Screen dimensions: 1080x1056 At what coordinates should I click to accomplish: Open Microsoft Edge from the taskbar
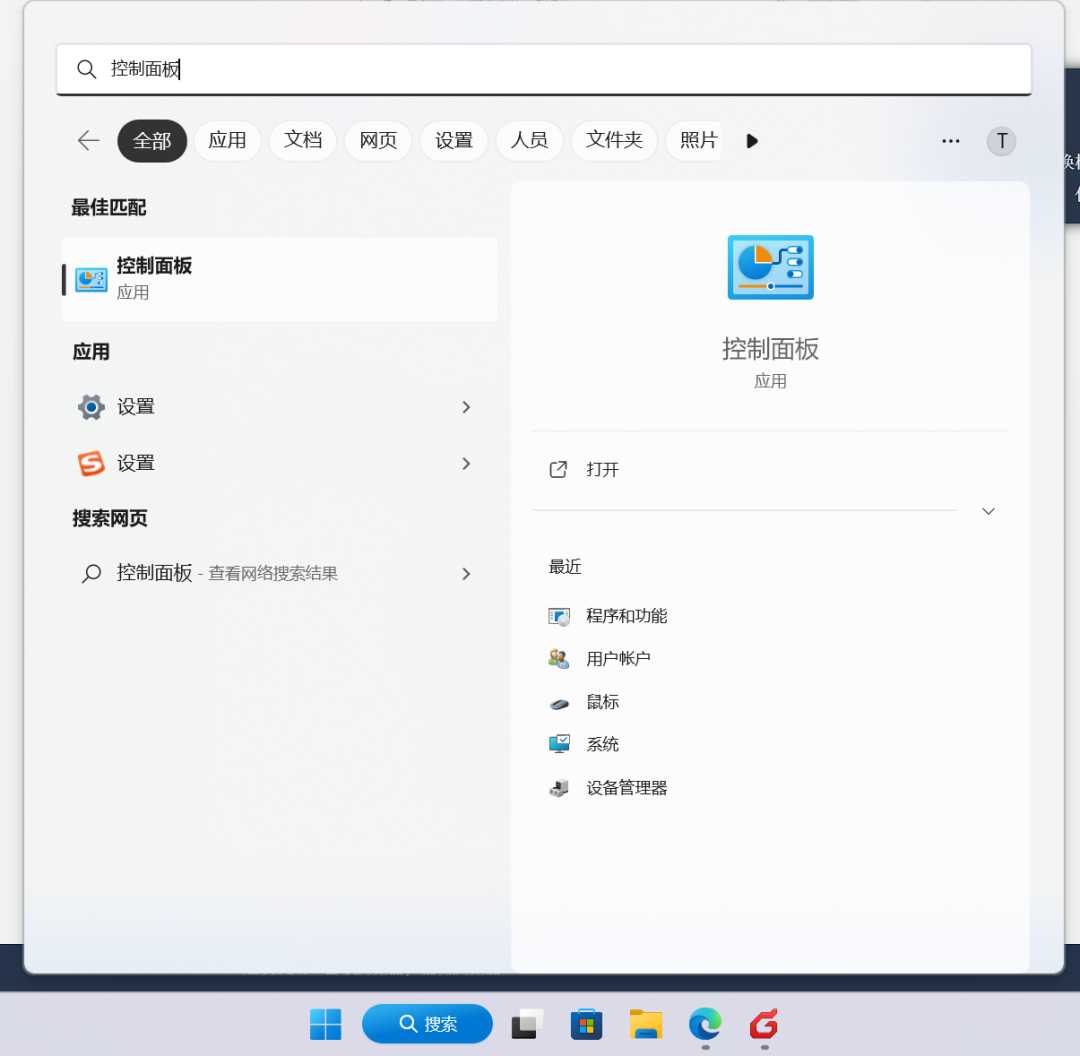705,1024
